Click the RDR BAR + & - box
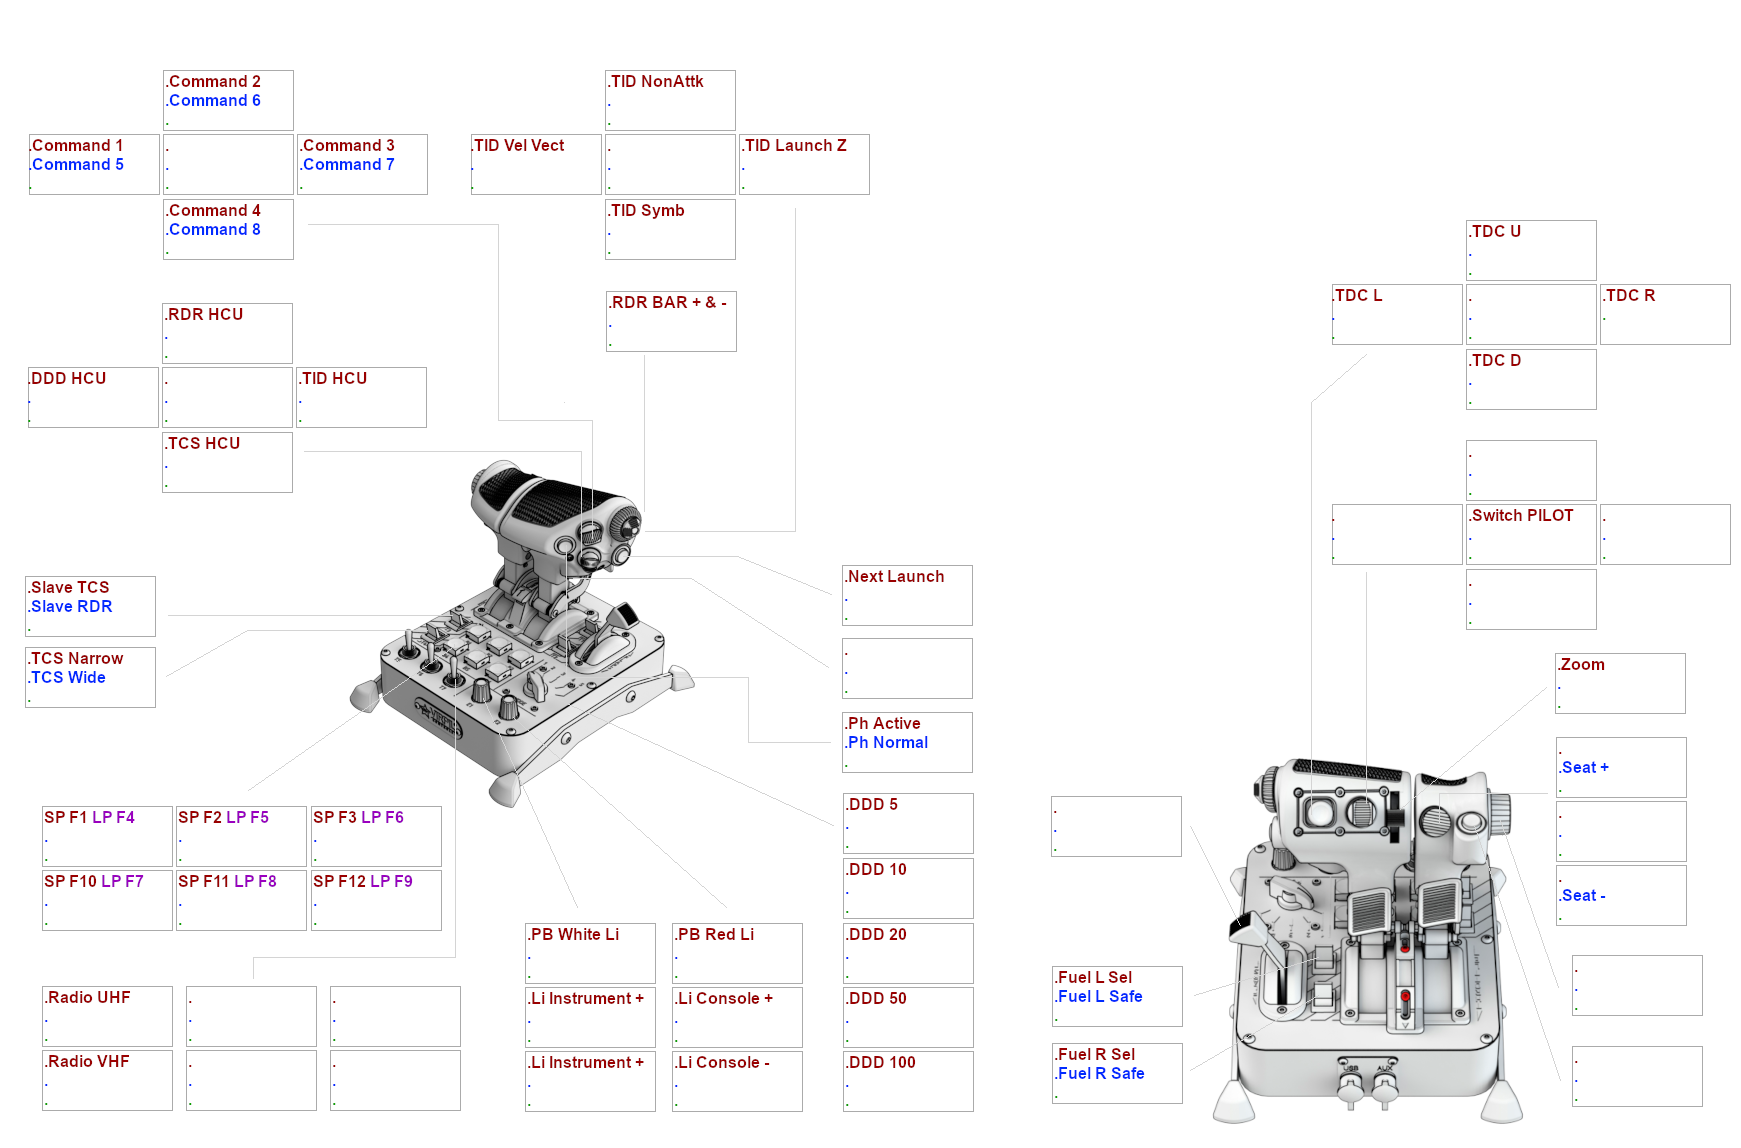1741x1148 pixels. click(671, 321)
